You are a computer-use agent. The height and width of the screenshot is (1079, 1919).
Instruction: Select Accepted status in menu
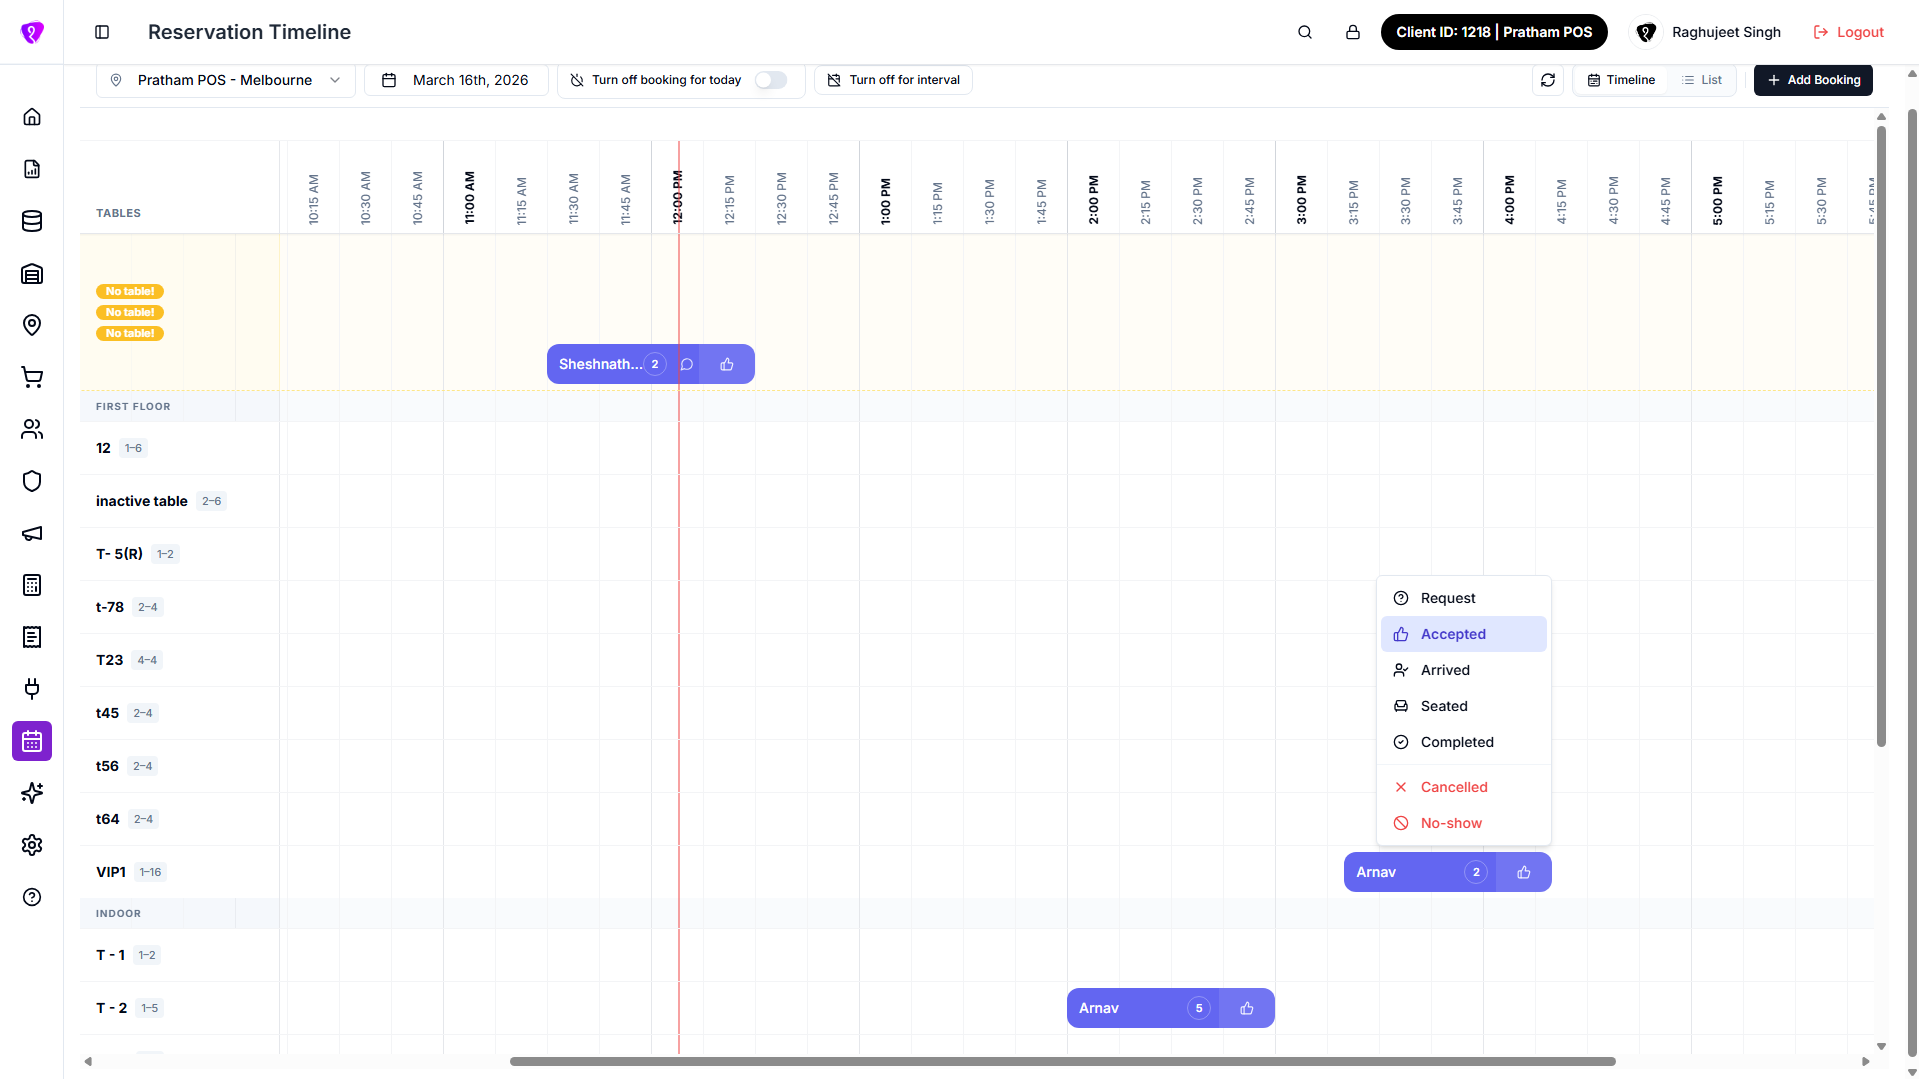click(1464, 634)
